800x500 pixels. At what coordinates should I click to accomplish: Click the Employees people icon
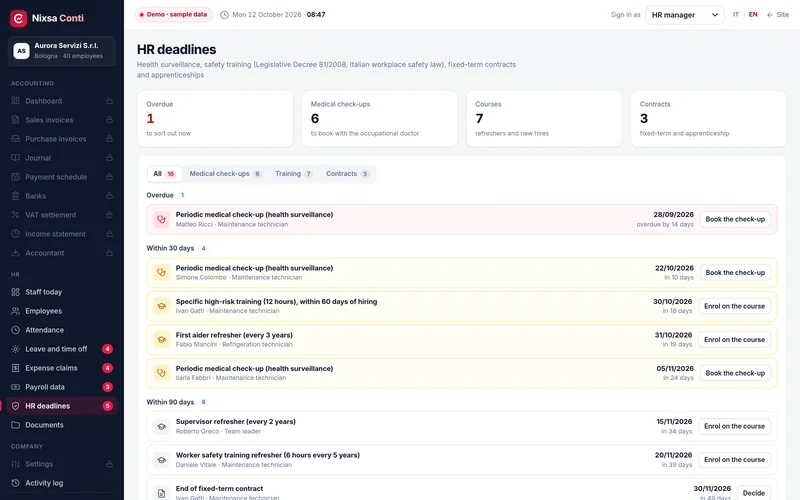pyautogui.click(x=15, y=311)
